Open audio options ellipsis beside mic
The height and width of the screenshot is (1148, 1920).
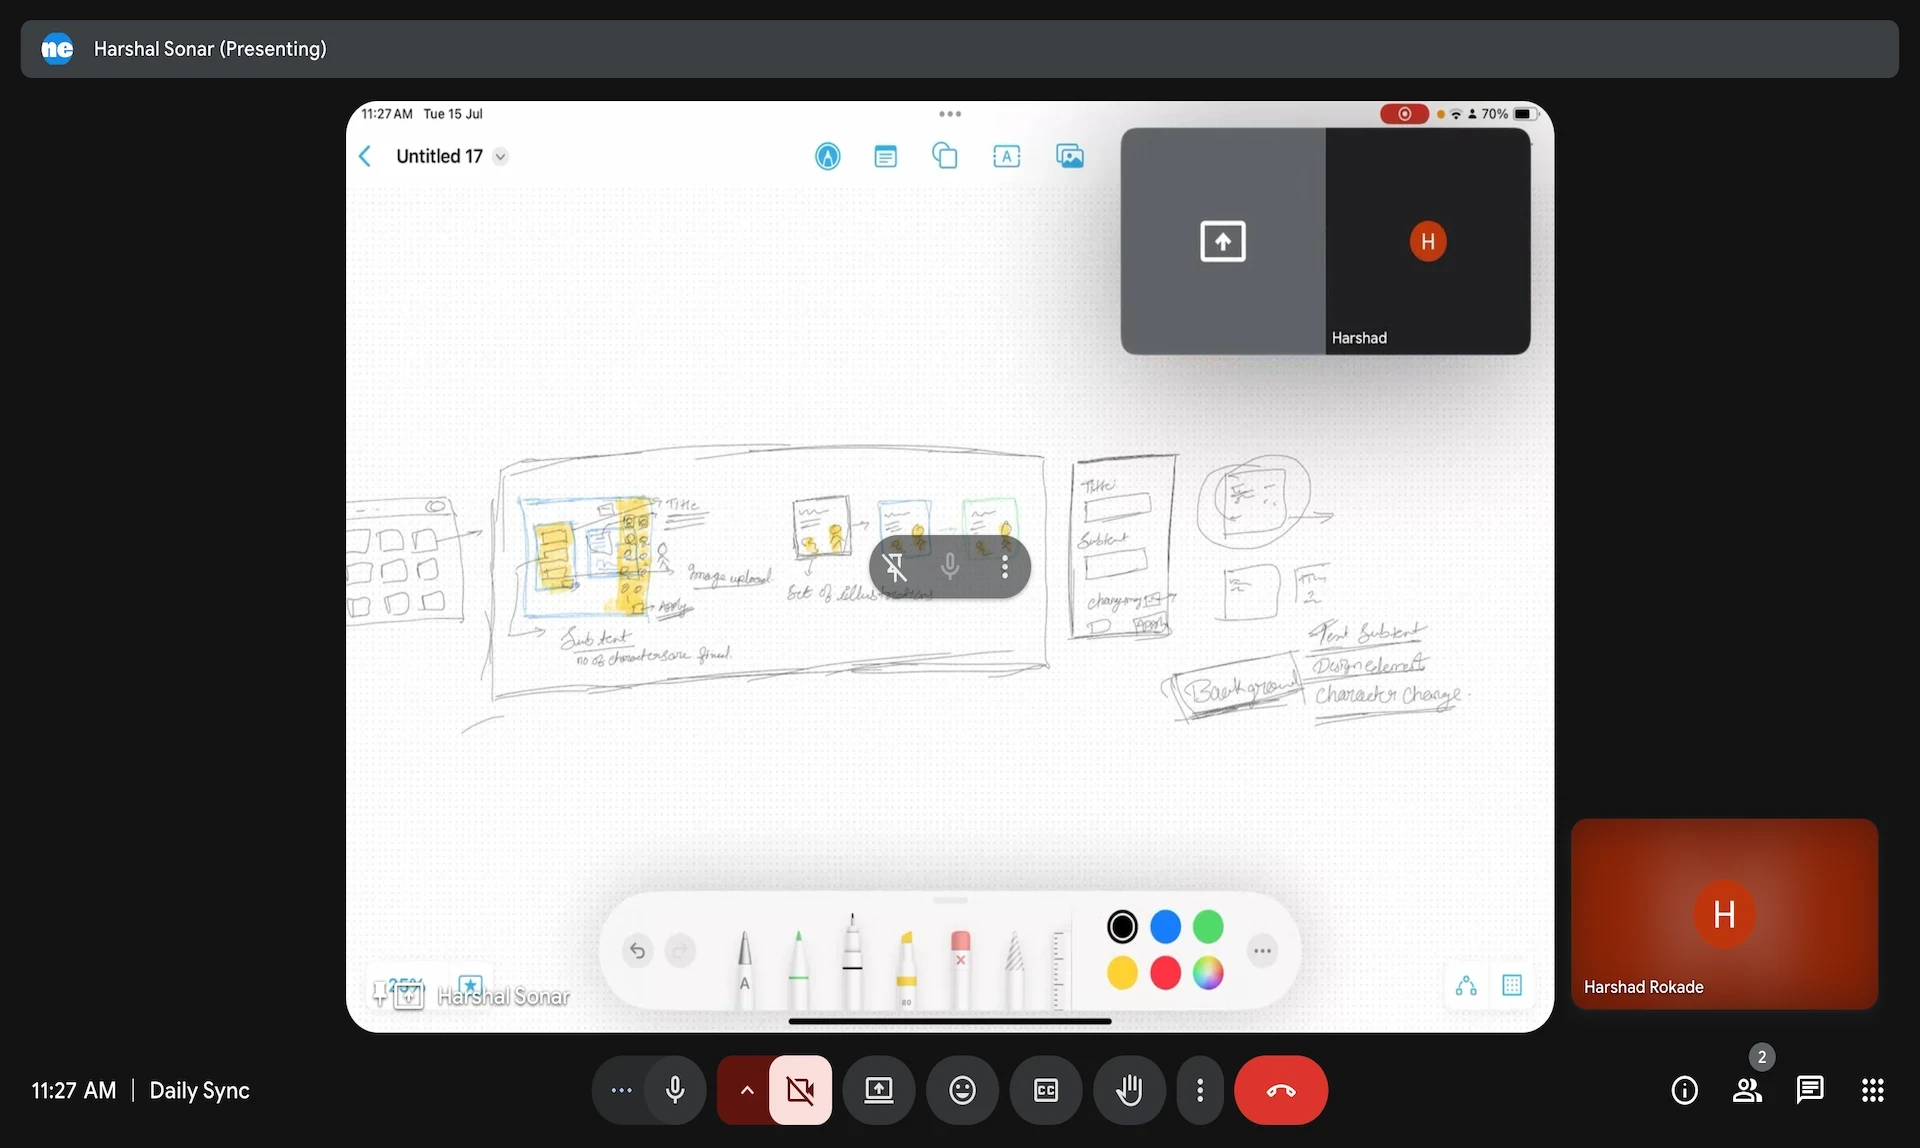(x=621, y=1090)
